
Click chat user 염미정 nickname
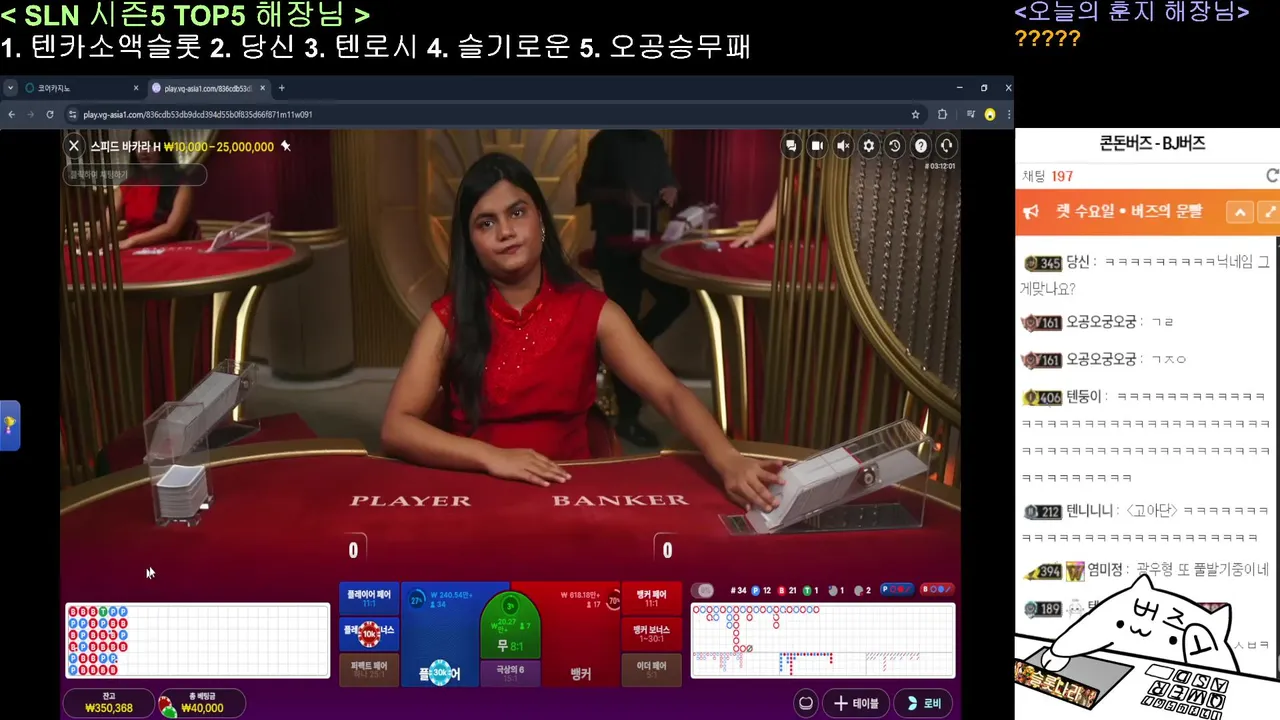(1105, 570)
